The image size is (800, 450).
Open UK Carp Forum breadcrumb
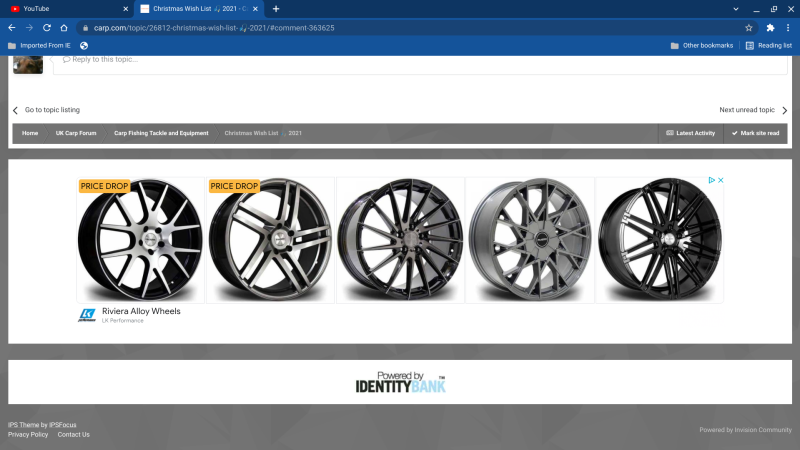tap(76, 133)
